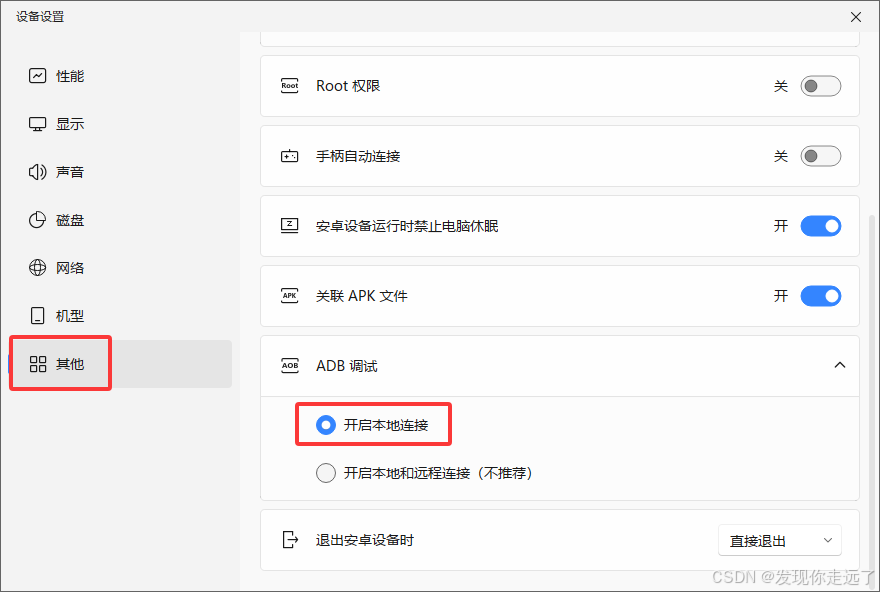Close the 设备设置 window
Viewport: 880px width, 592px height.
[x=856, y=17]
